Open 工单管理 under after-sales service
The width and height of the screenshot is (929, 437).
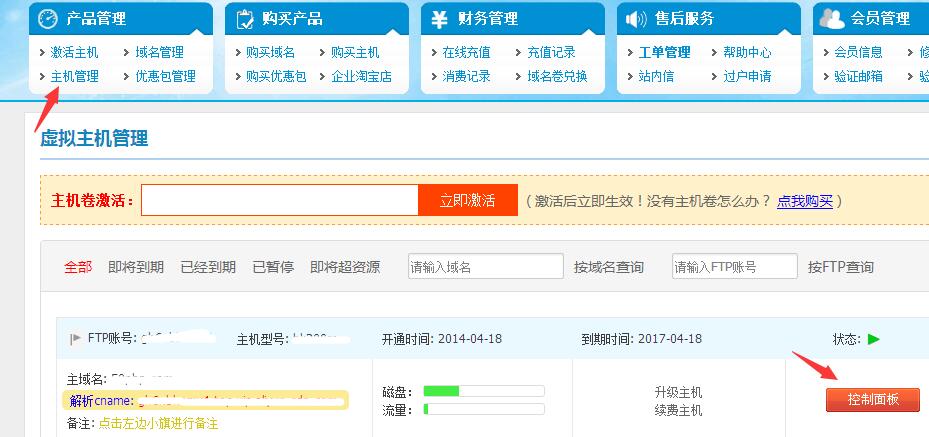pyautogui.click(x=664, y=52)
